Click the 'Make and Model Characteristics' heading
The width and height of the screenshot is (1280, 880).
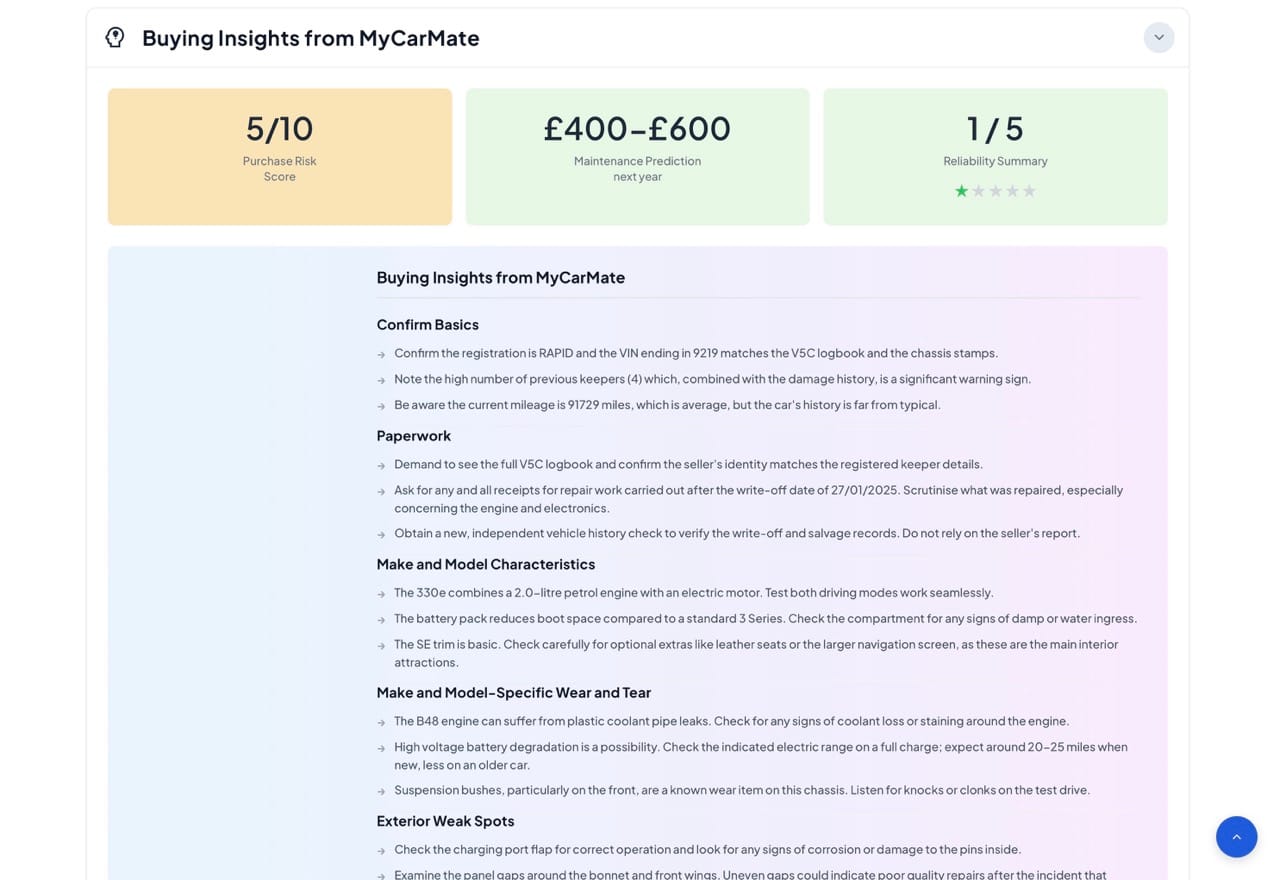(485, 564)
